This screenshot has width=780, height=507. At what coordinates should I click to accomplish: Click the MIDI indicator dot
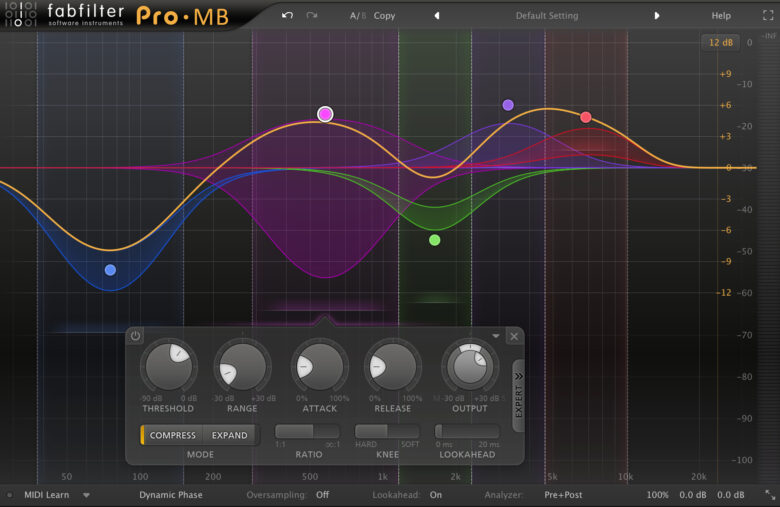point(9,495)
